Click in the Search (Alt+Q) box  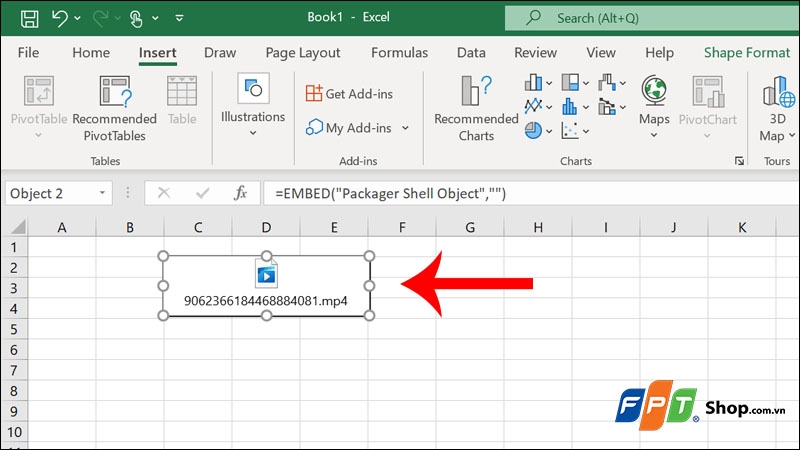coord(652,18)
